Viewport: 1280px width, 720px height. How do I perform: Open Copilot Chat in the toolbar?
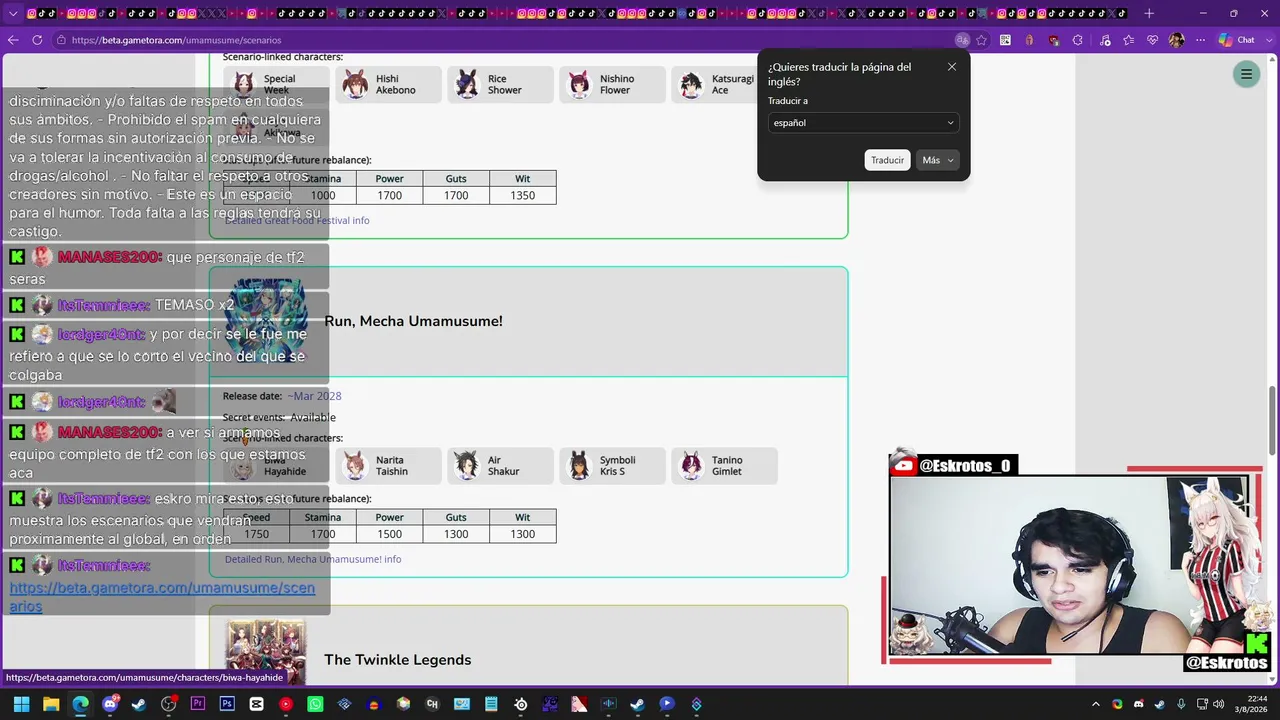[x=1237, y=40]
